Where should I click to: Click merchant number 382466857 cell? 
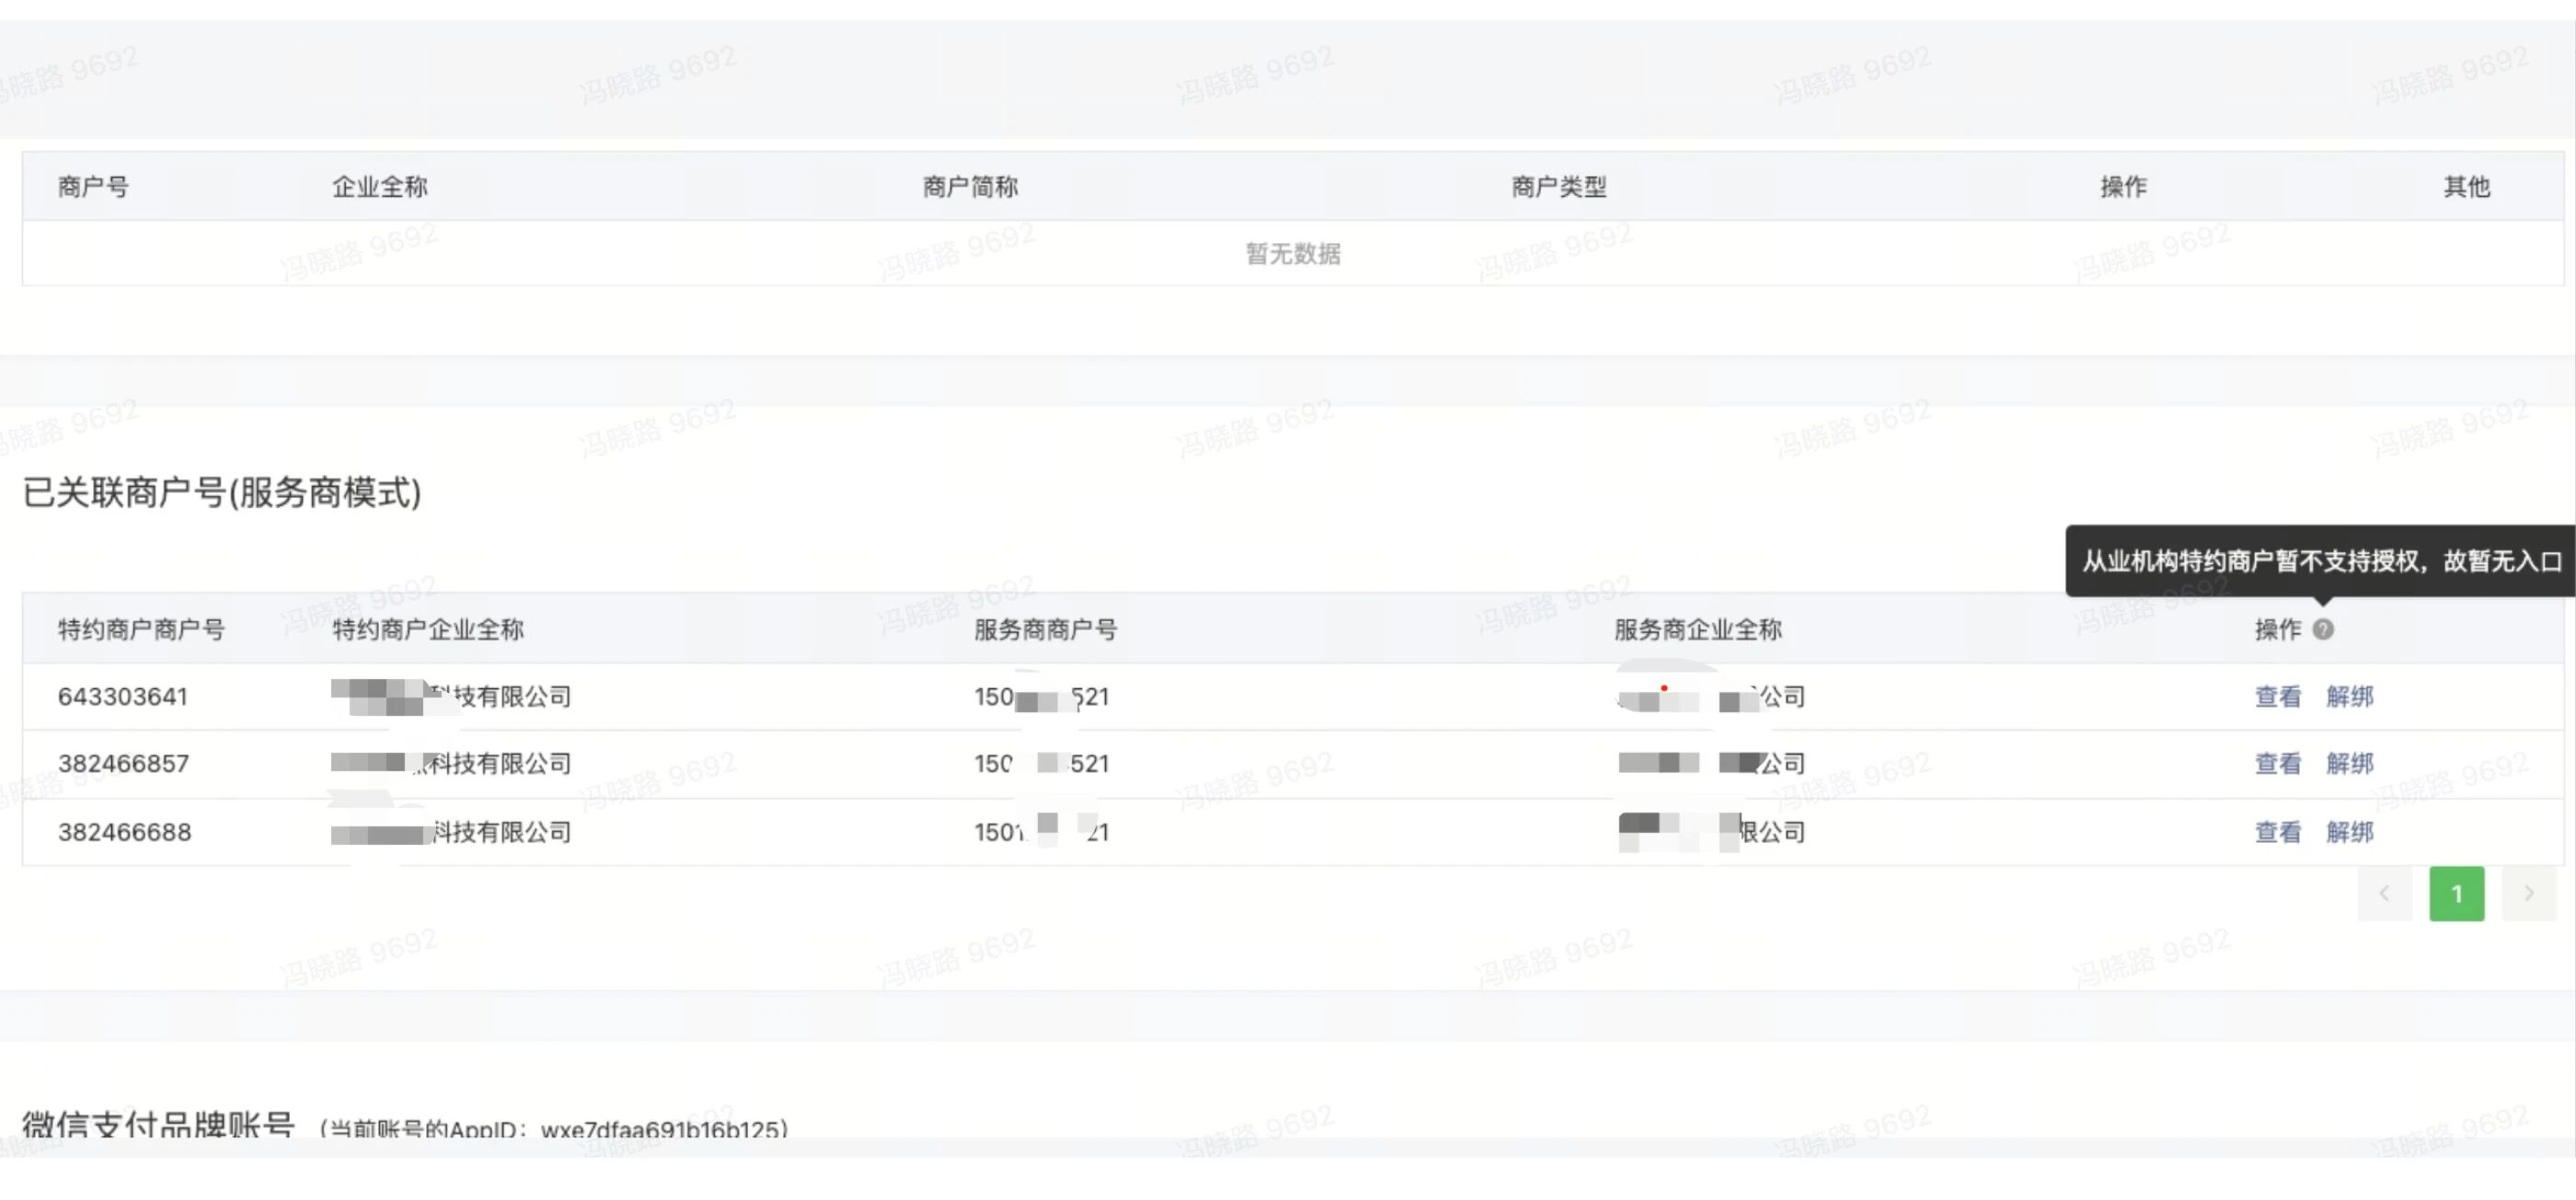point(123,764)
